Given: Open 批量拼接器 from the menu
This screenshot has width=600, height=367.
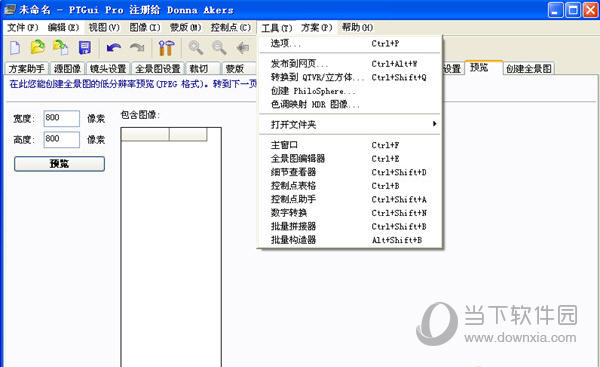Looking at the screenshot, I should click(350, 227).
